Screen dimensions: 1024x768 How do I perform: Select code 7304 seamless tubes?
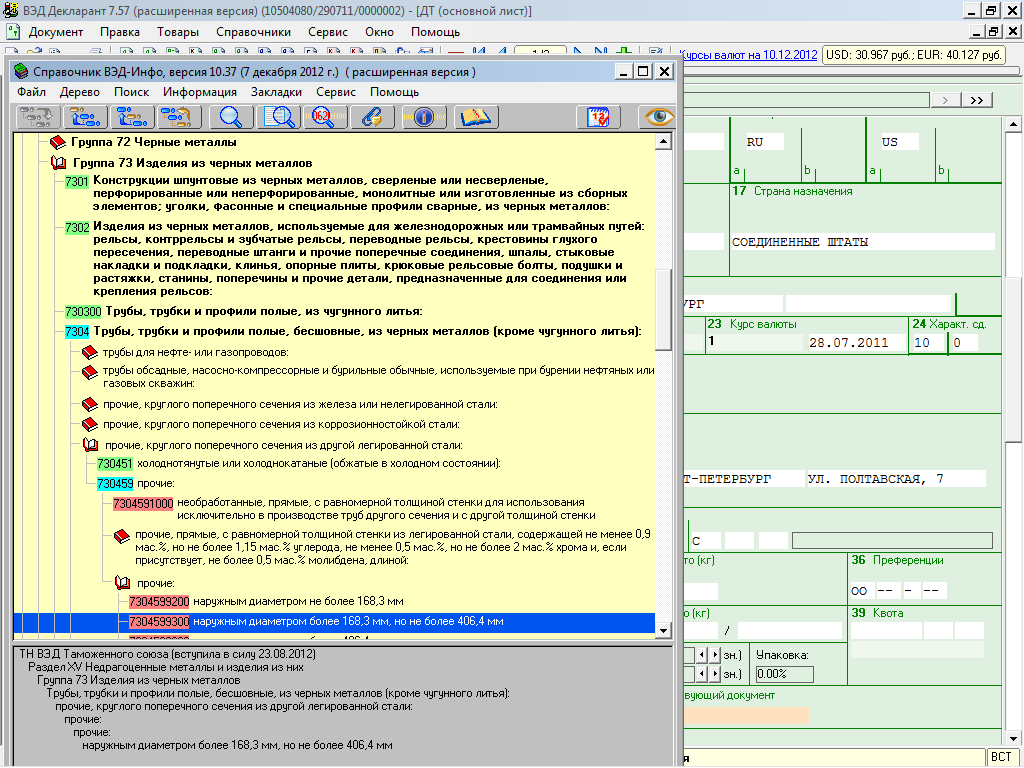(x=77, y=332)
